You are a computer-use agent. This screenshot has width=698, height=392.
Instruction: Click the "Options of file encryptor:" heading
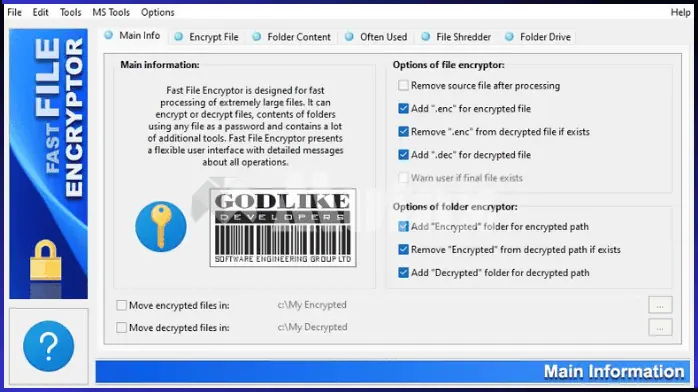tap(449, 65)
